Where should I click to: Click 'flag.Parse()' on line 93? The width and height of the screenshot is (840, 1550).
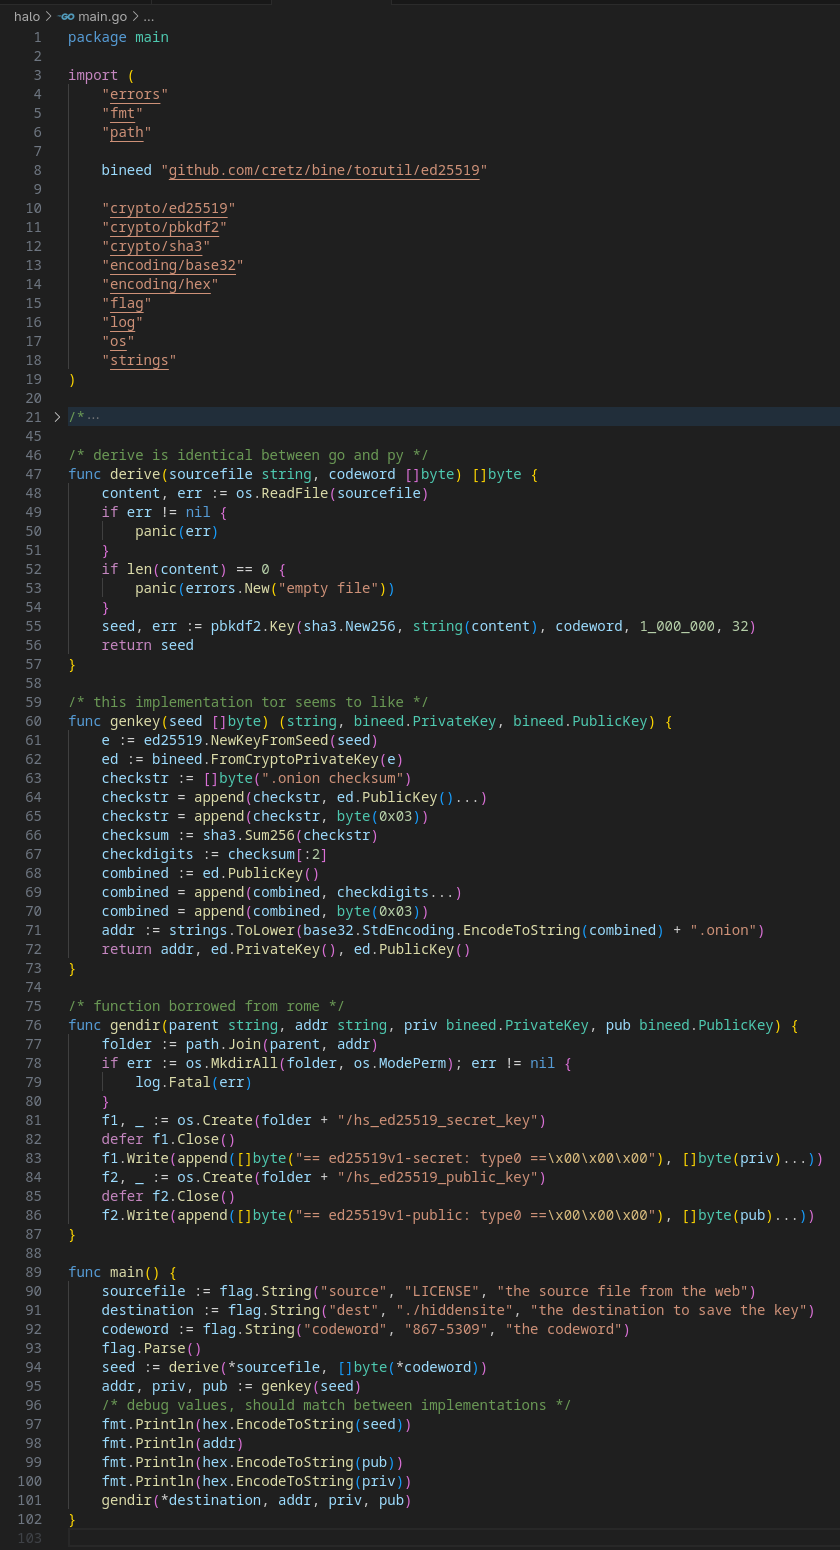tap(152, 1348)
